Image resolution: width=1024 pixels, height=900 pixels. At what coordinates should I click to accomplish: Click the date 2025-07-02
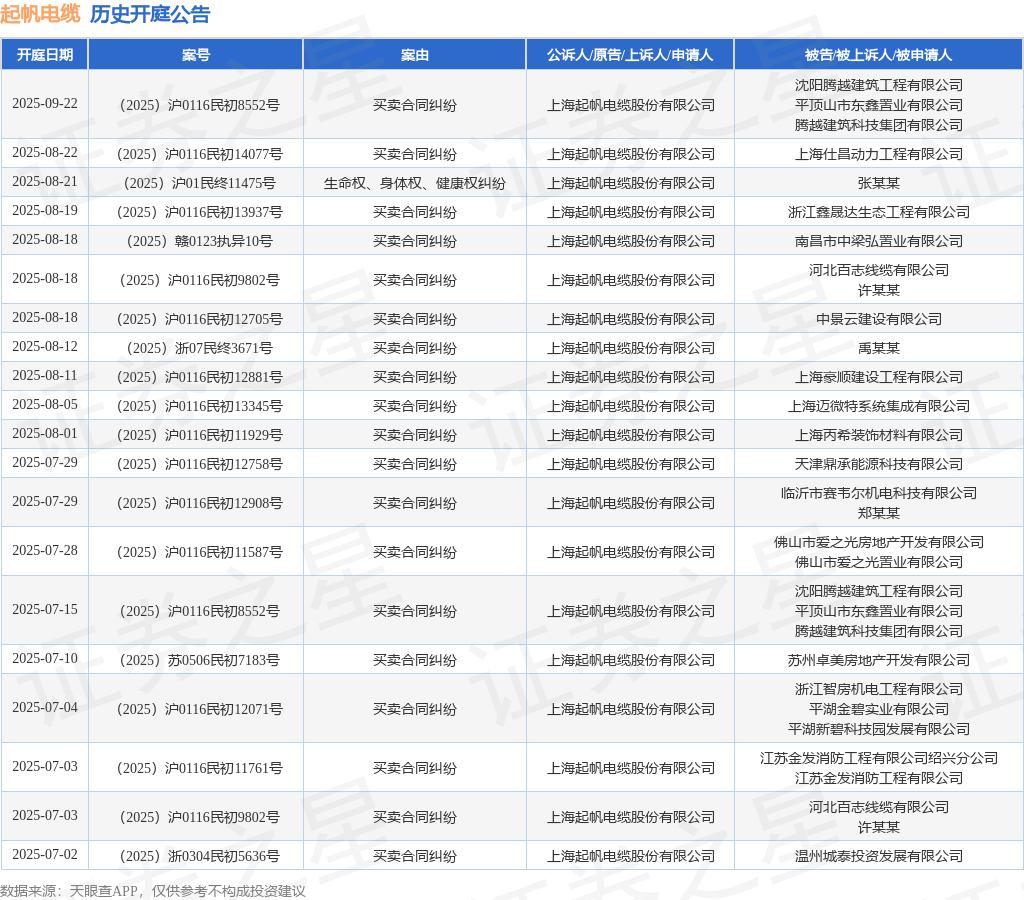[44, 855]
